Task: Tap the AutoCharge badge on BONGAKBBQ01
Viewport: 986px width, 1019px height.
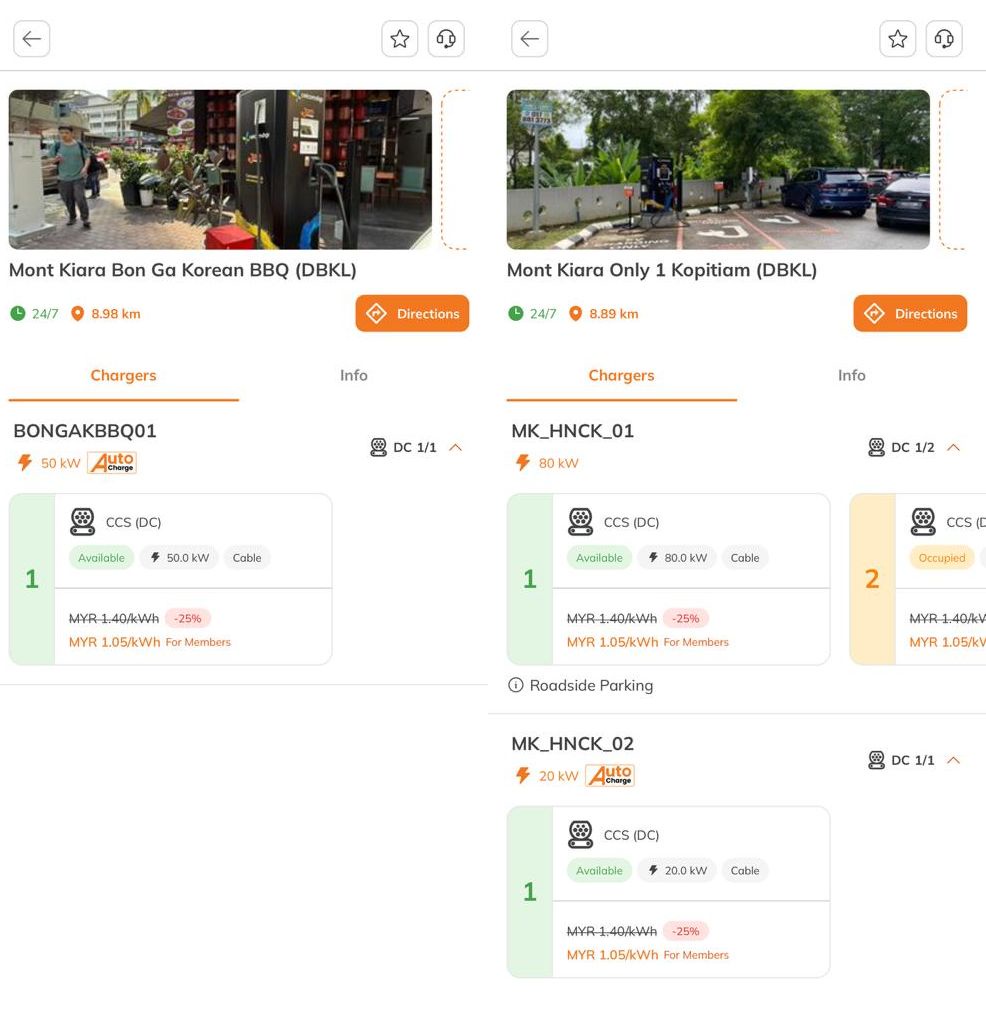Action: pyautogui.click(x=112, y=463)
